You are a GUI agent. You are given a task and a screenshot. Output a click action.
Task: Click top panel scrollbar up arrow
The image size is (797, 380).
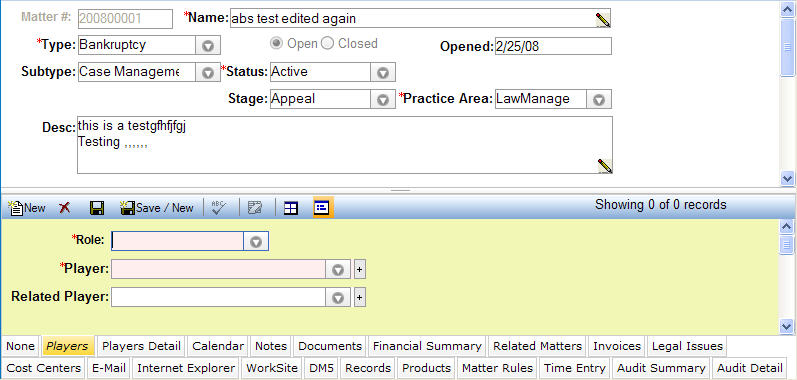click(x=787, y=10)
